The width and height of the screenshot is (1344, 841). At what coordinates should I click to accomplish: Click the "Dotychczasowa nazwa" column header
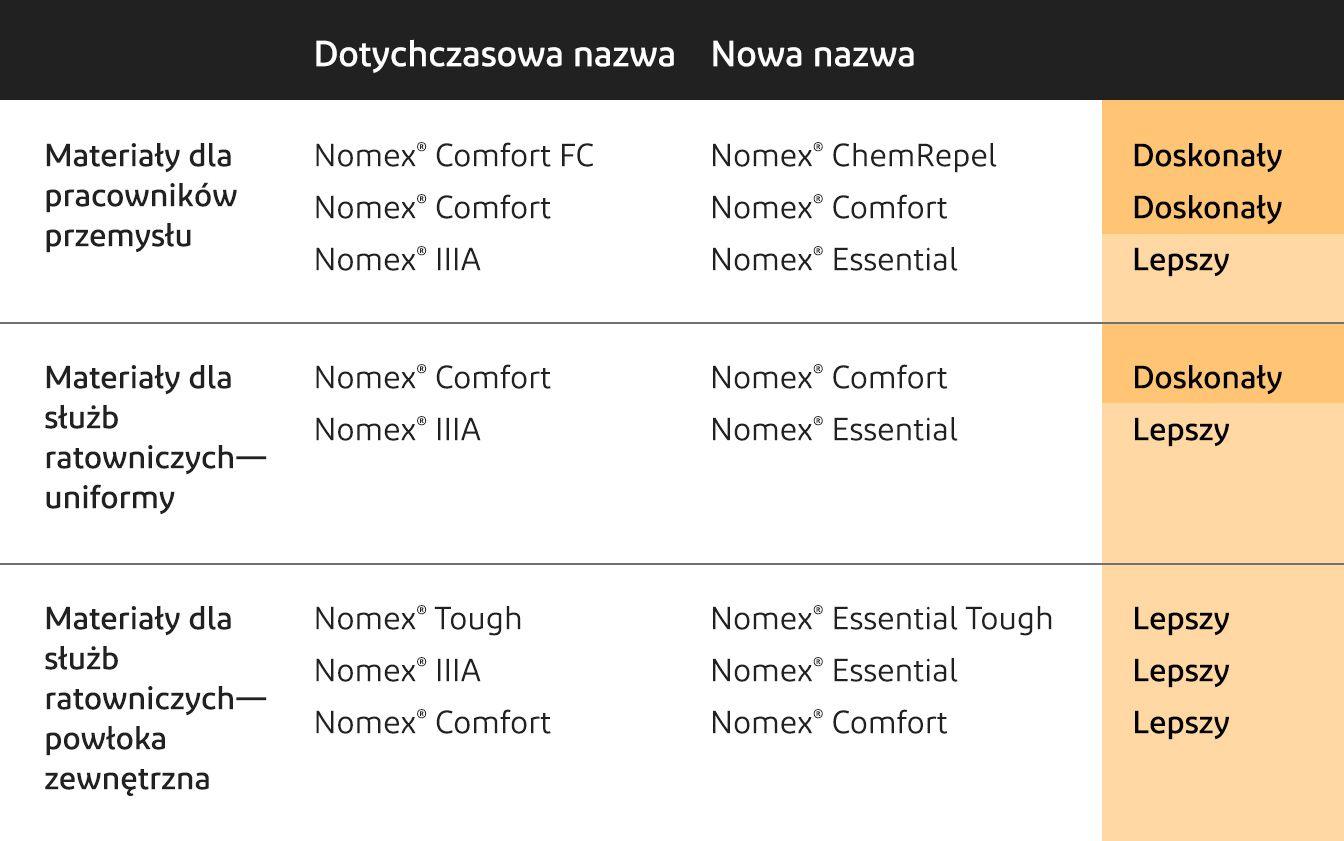pyautogui.click(x=494, y=54)
